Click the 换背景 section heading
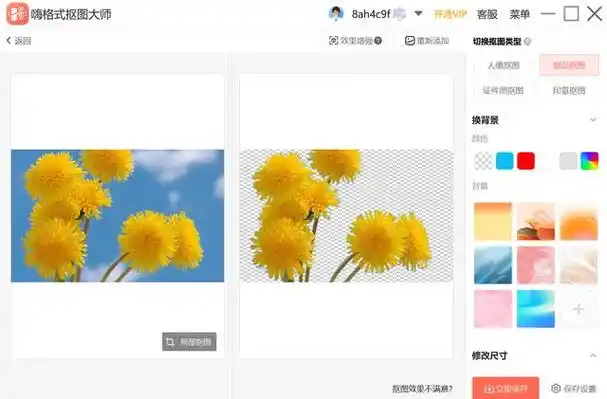This screenshot has width=607, height=399. [485, 120]
